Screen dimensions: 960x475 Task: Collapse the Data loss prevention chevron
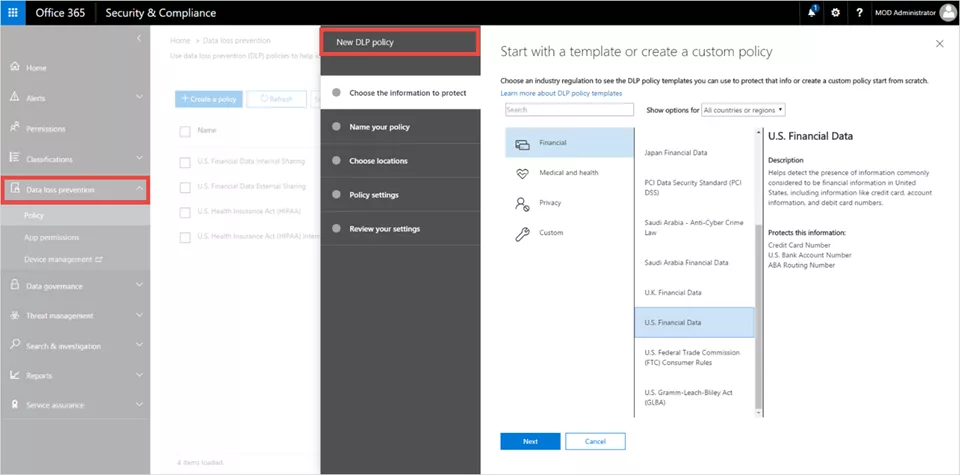click(139, 189)
